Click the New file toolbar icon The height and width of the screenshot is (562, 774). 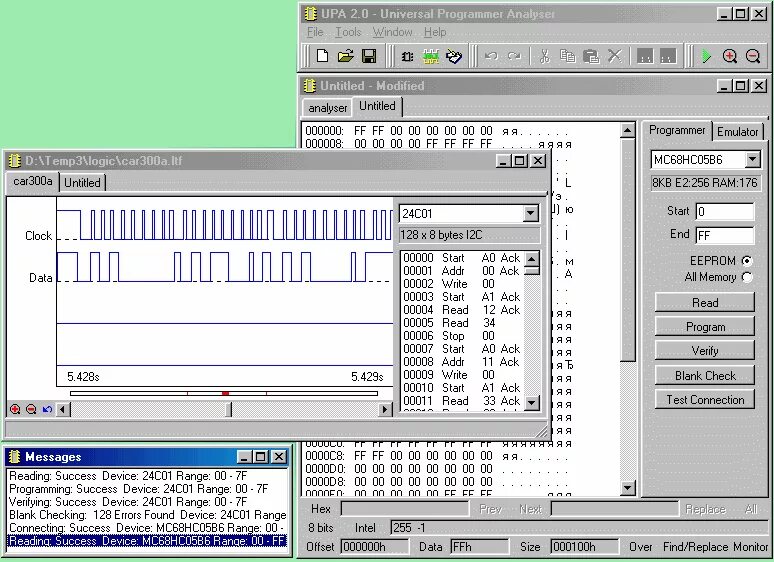[x=322, y=56]
